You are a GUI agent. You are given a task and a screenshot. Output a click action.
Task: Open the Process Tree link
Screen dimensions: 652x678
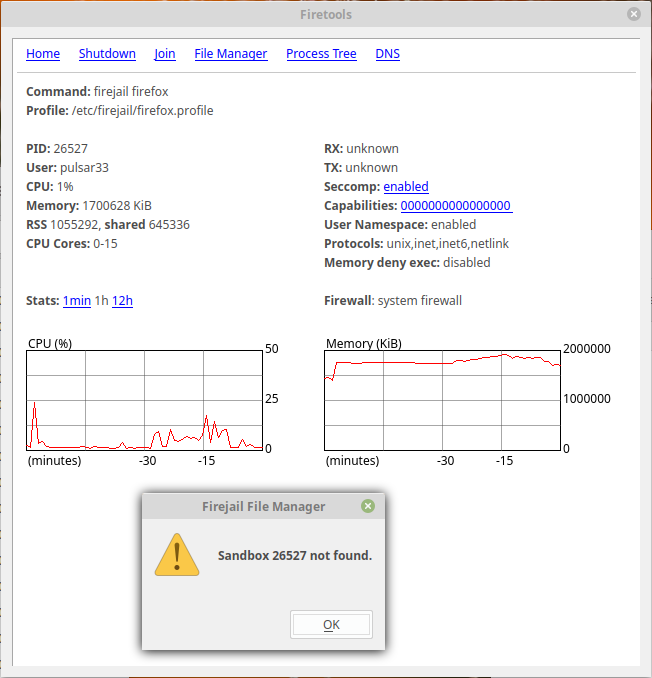[321, 54]
